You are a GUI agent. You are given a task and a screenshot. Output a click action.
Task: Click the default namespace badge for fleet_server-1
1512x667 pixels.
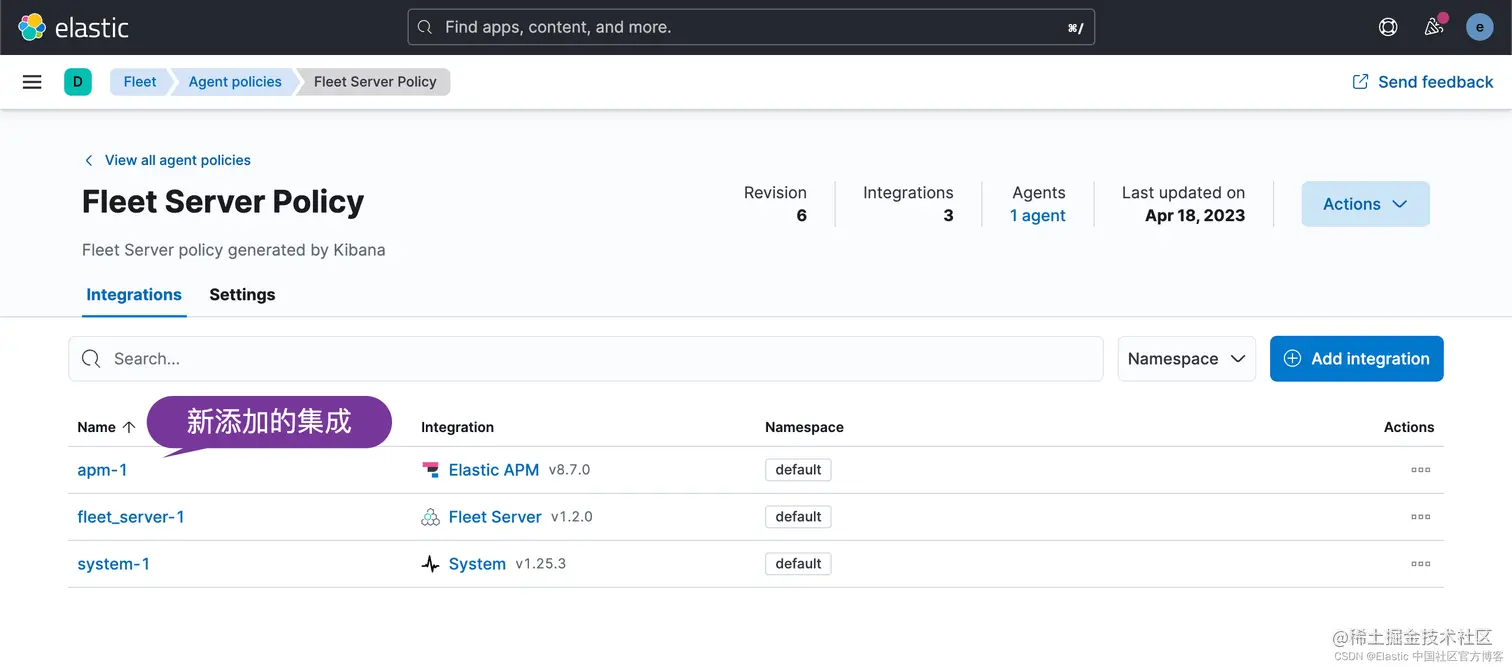(798, 517)
